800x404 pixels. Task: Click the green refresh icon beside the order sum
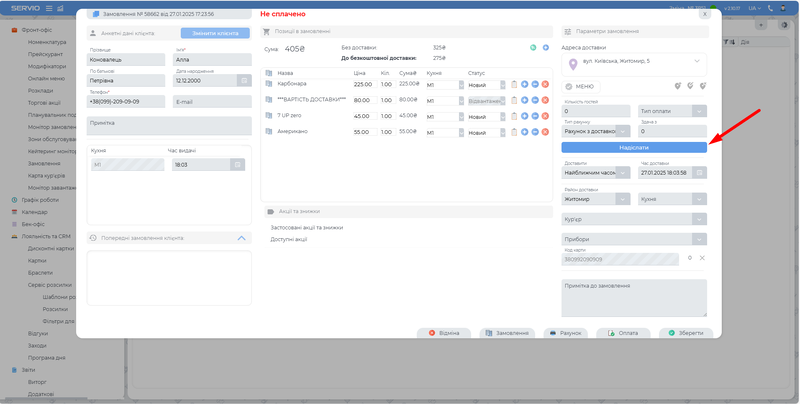[533, 47]
